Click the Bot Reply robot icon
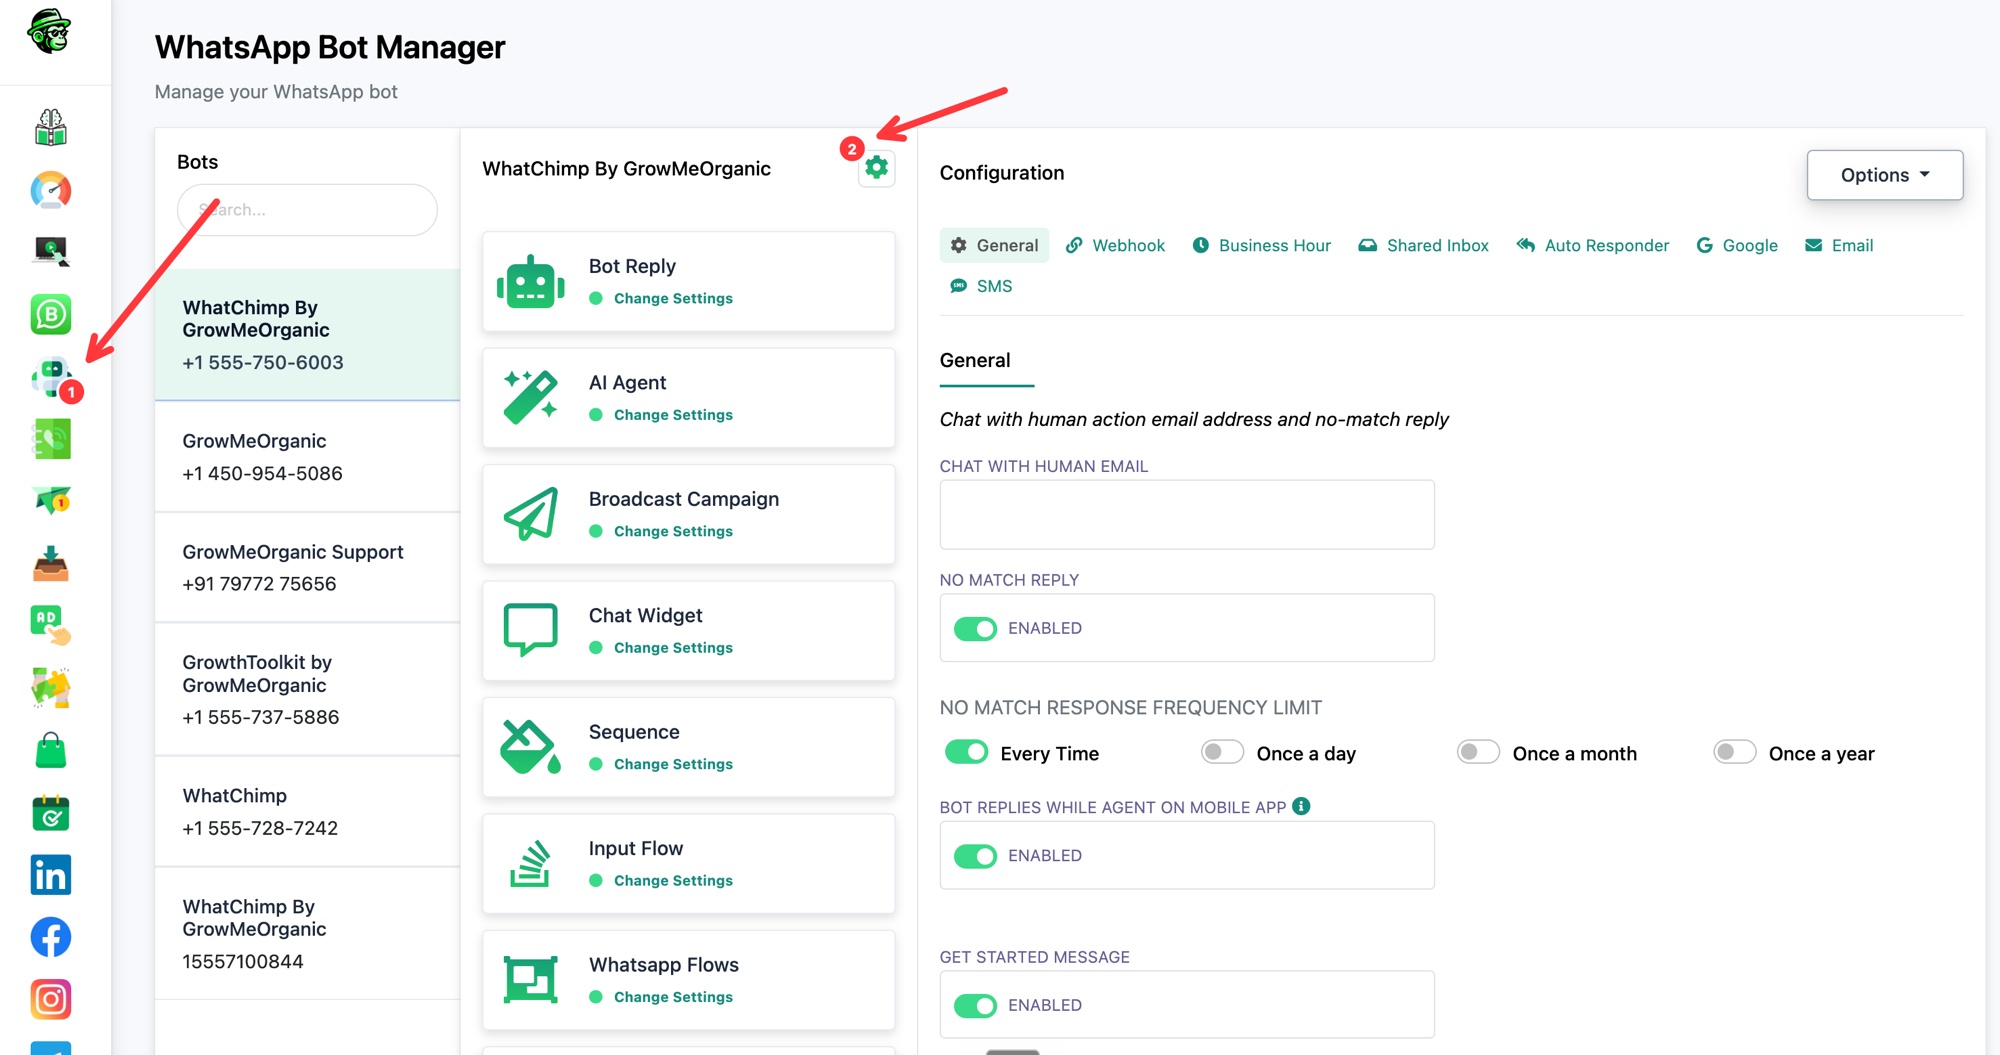2000x1055 pixels. (x=530, y=282)
